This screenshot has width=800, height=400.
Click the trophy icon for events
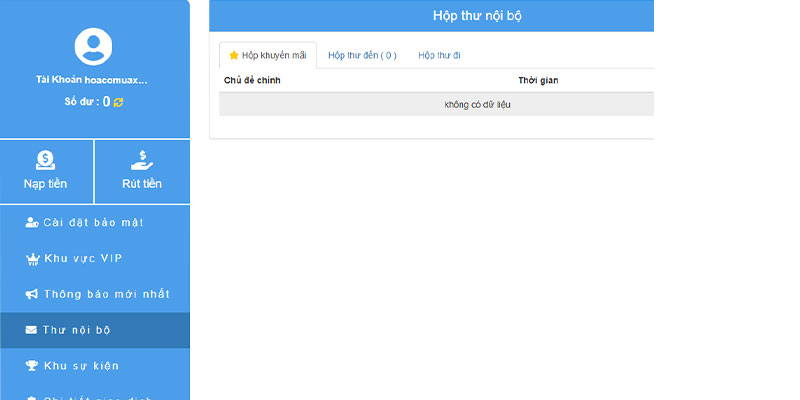tap(32, 366)
